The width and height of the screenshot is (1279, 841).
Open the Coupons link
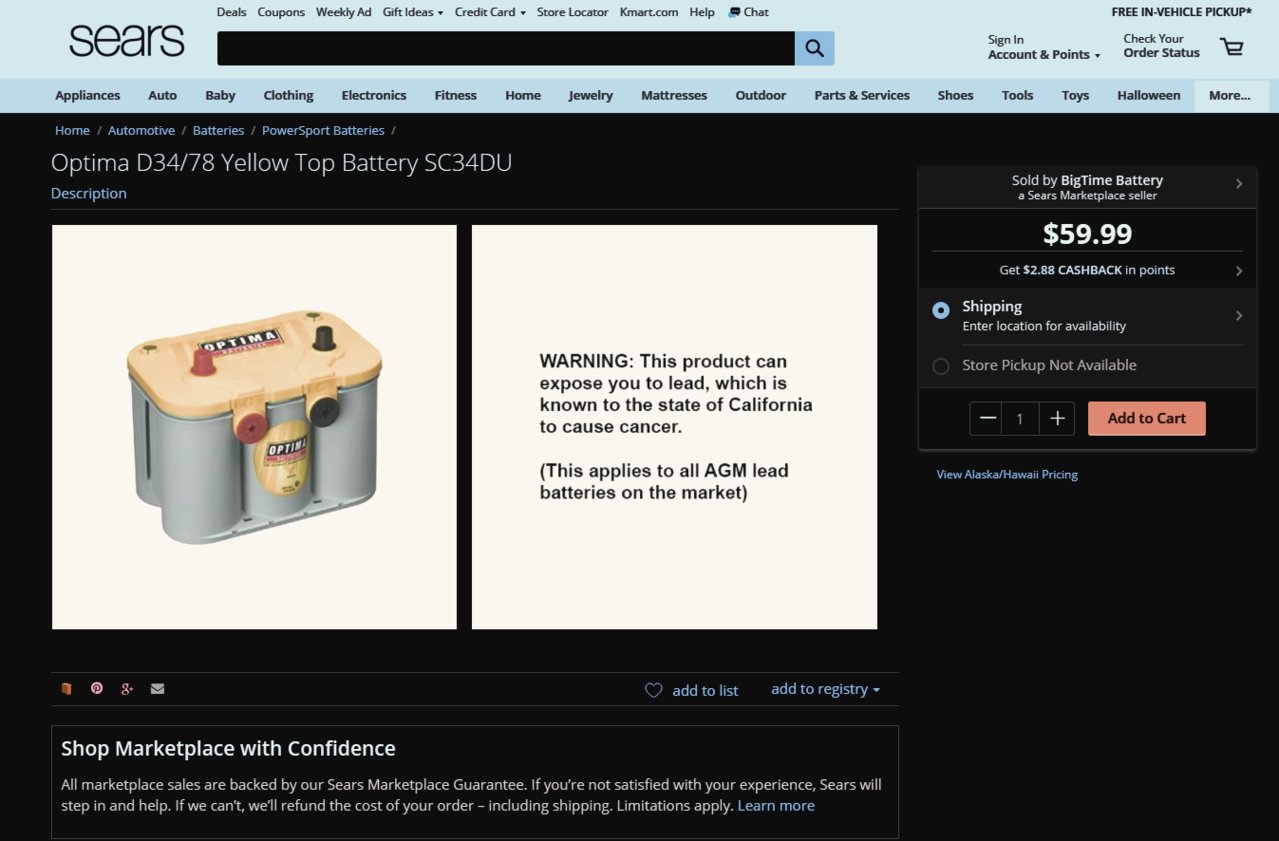pyautogui.click(x=281, y=12)
